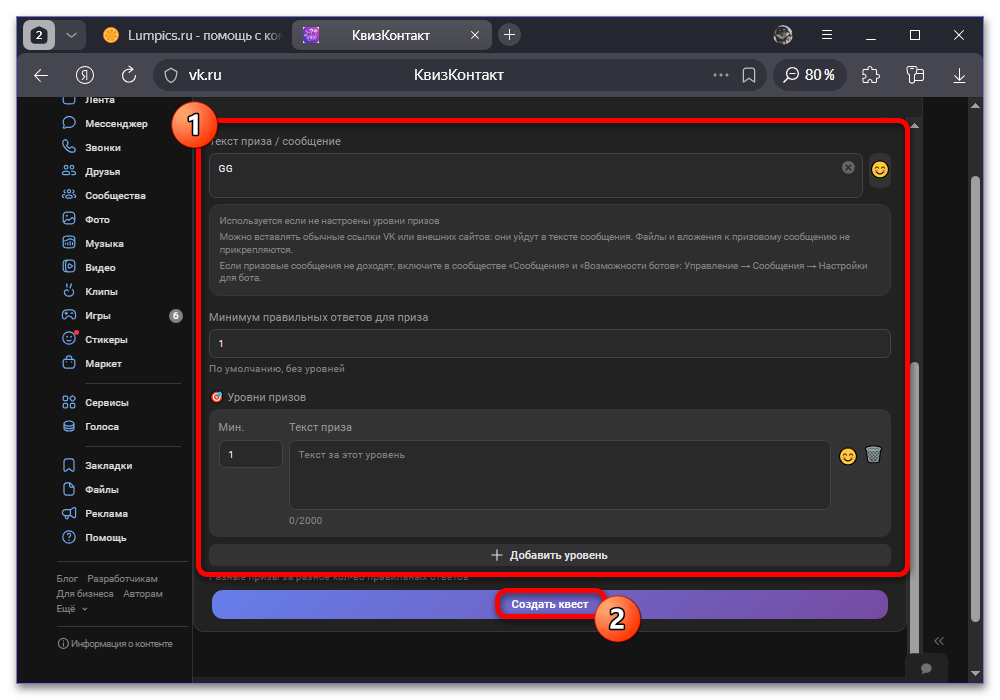Click Добавить уровень button
Image resolution: width=1000 pixels, height=700 pixels.
(550, 555)
